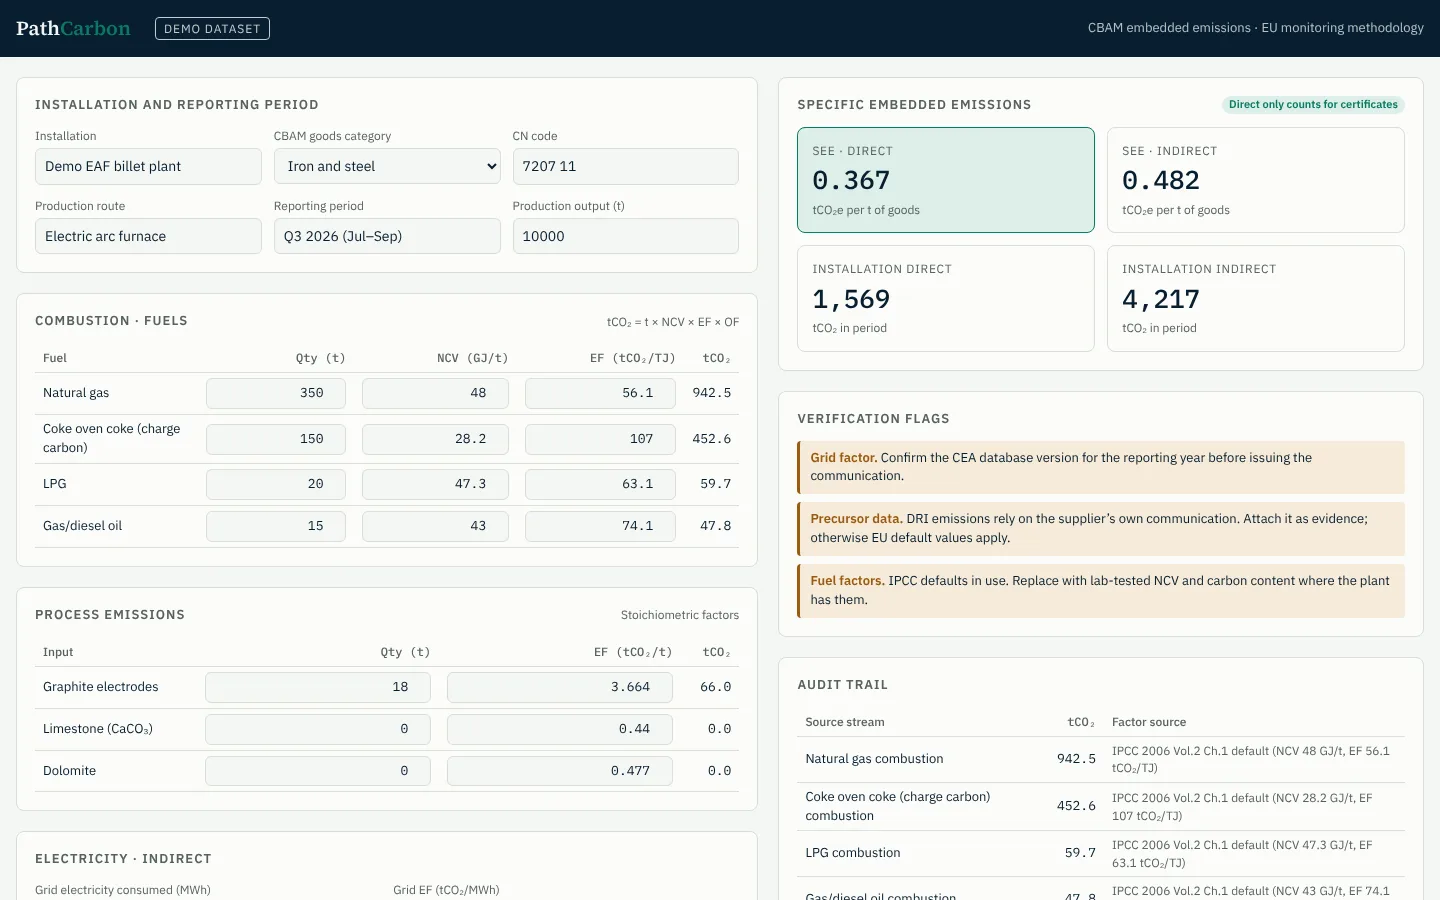Screen dimensions: 1440x900
Task: Edit Coke oven coke EF field
Action: (600, 438)
